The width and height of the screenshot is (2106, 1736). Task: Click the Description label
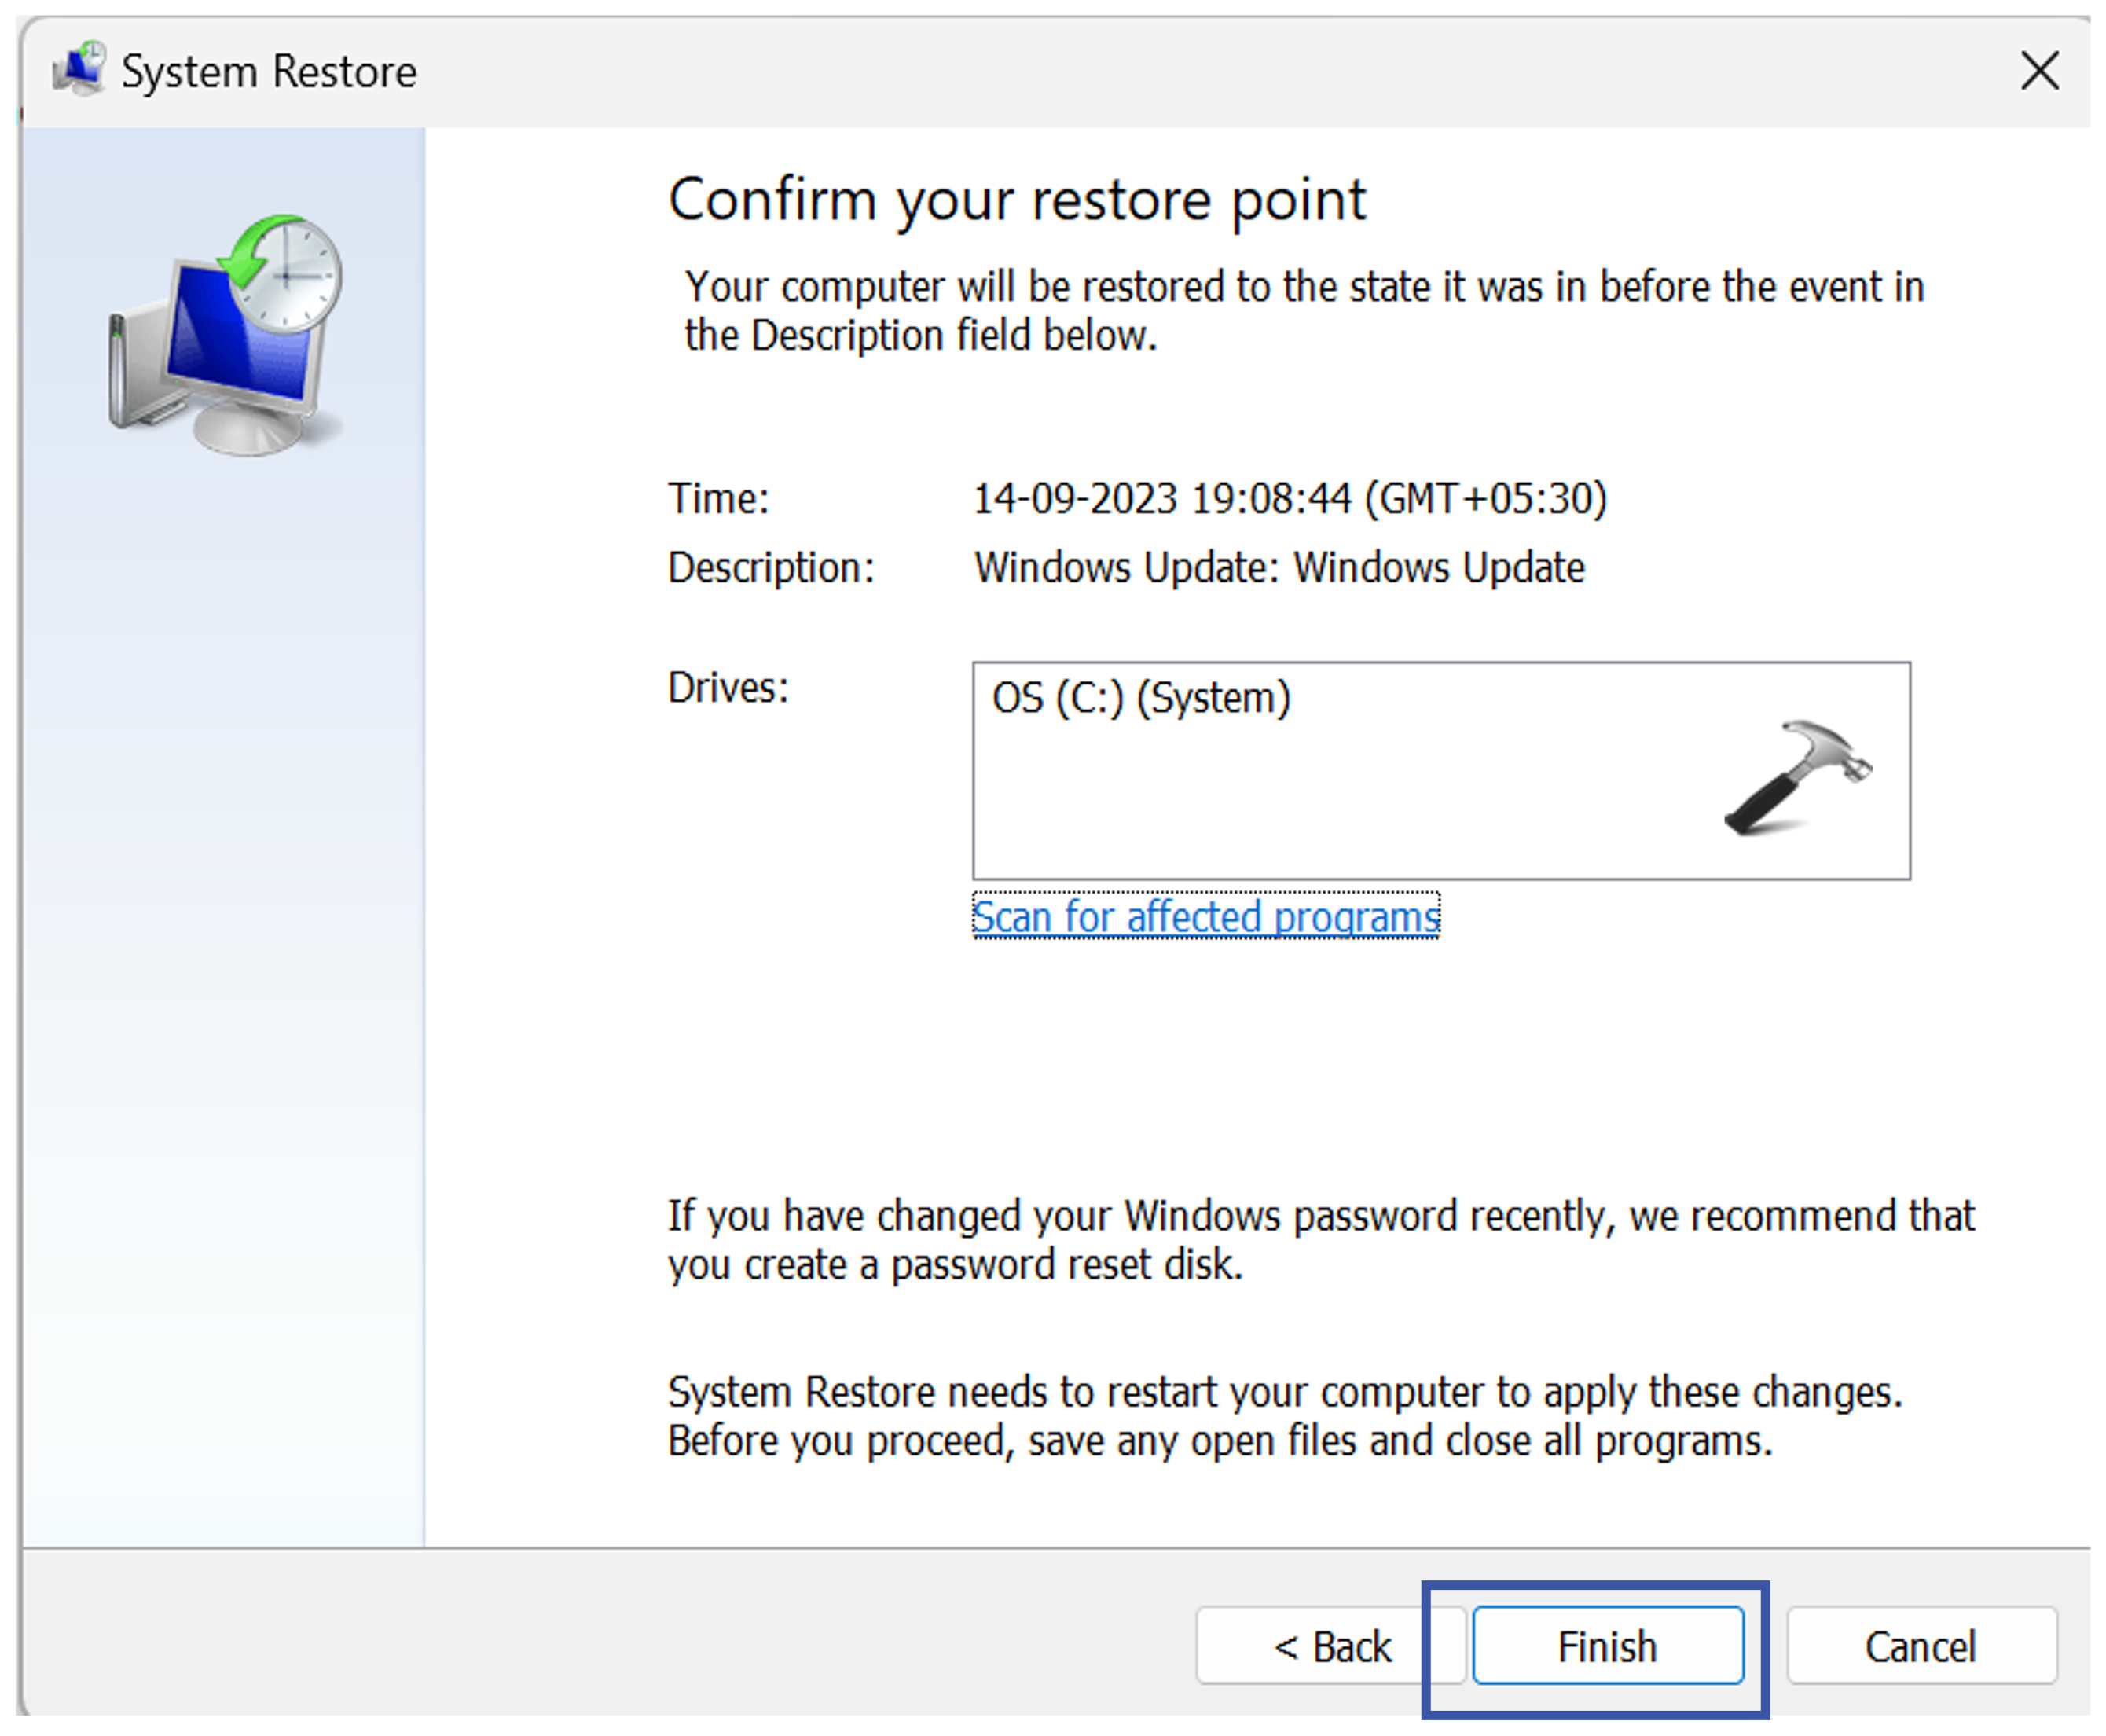771,567
